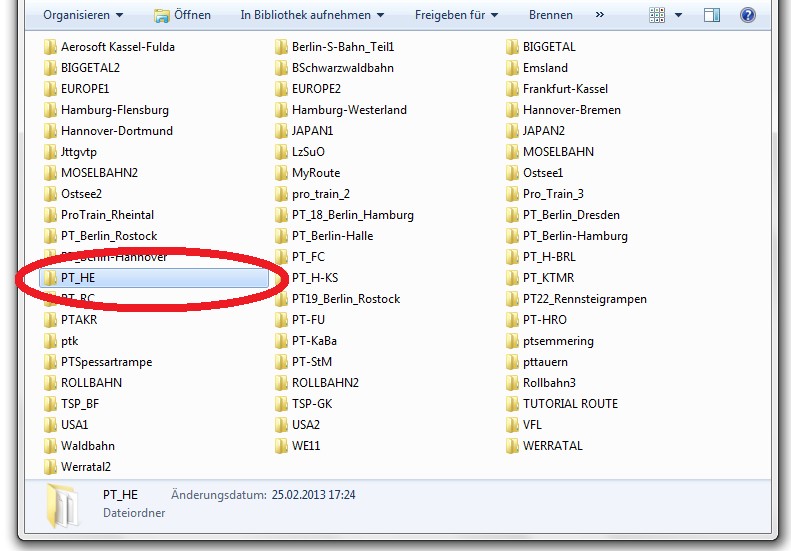Click the Werratal2 folder
791x552 pixels.
pos(85,467)
